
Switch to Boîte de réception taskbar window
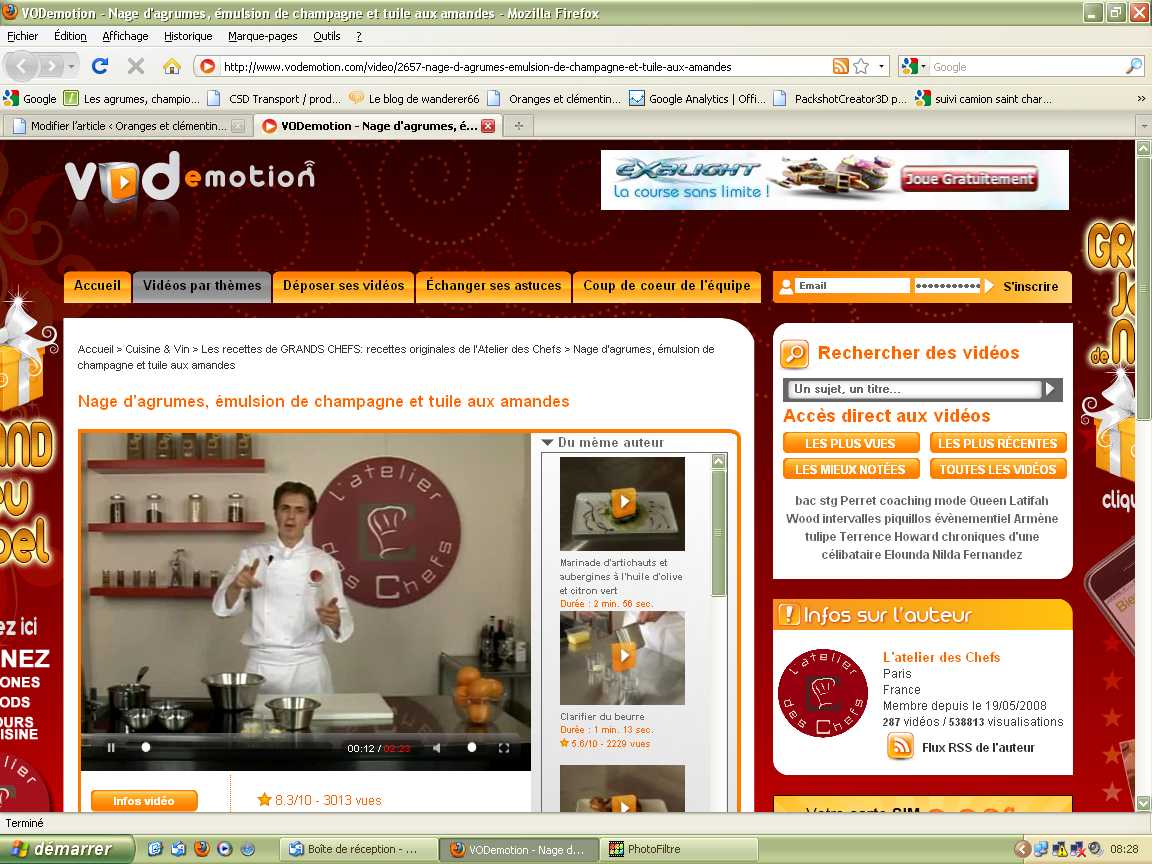click(x=357, y=849)
